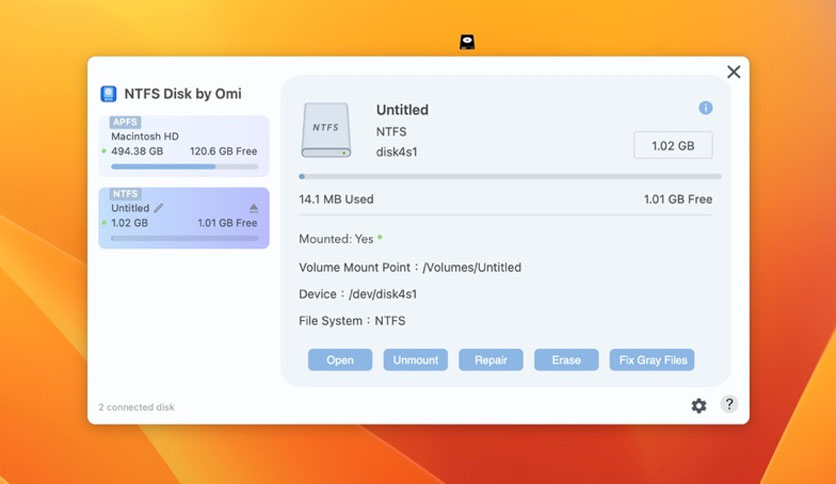836x484 pixels.
Task: Eject the Untitled disk with the eject icon
Action: point(254,208)
